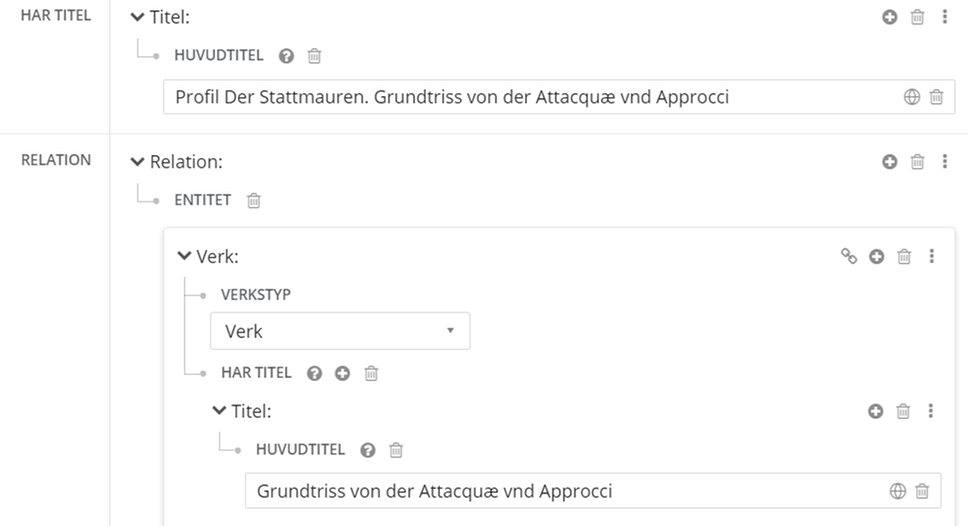Viewport: 968px width, 526px height.
Task: Collapse the Verk section
Action: (x=184, y=257)
